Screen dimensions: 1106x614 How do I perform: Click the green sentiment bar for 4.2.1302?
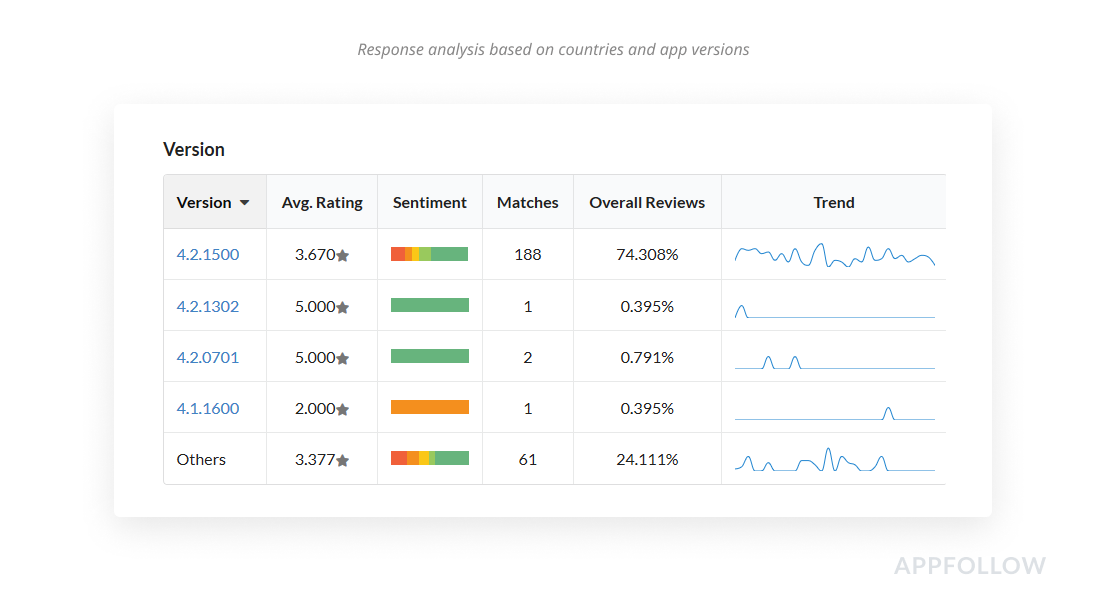coord(430,305)
